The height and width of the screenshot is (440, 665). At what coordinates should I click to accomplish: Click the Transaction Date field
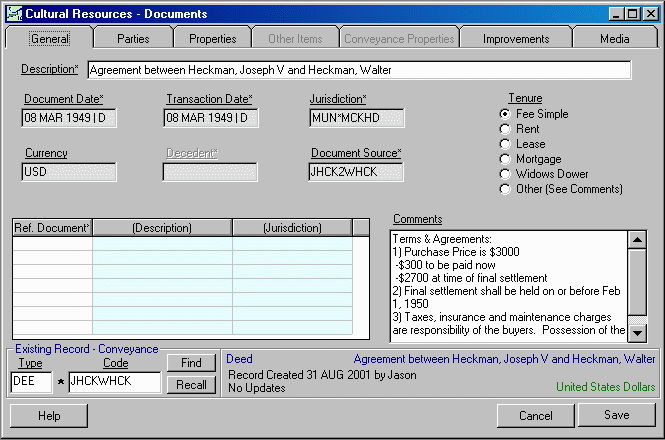[x=211, y=118]
